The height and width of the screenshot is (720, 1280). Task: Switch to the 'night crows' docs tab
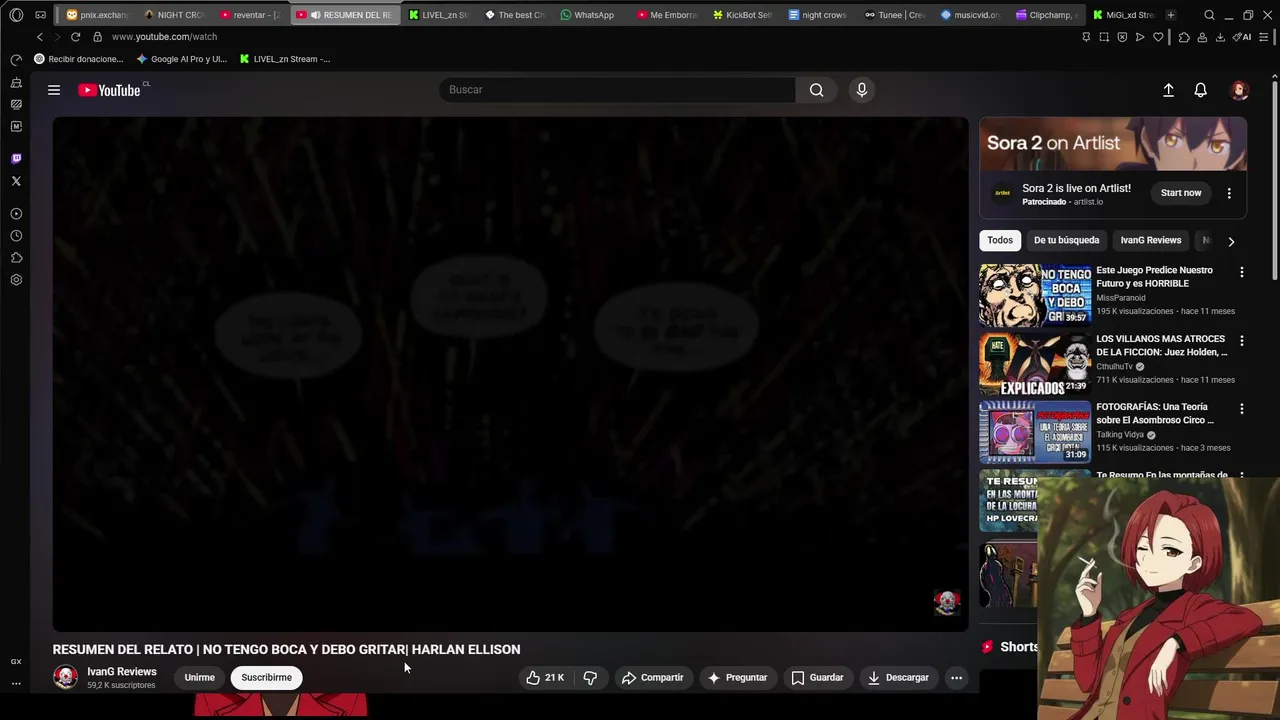tap(819, 15)
